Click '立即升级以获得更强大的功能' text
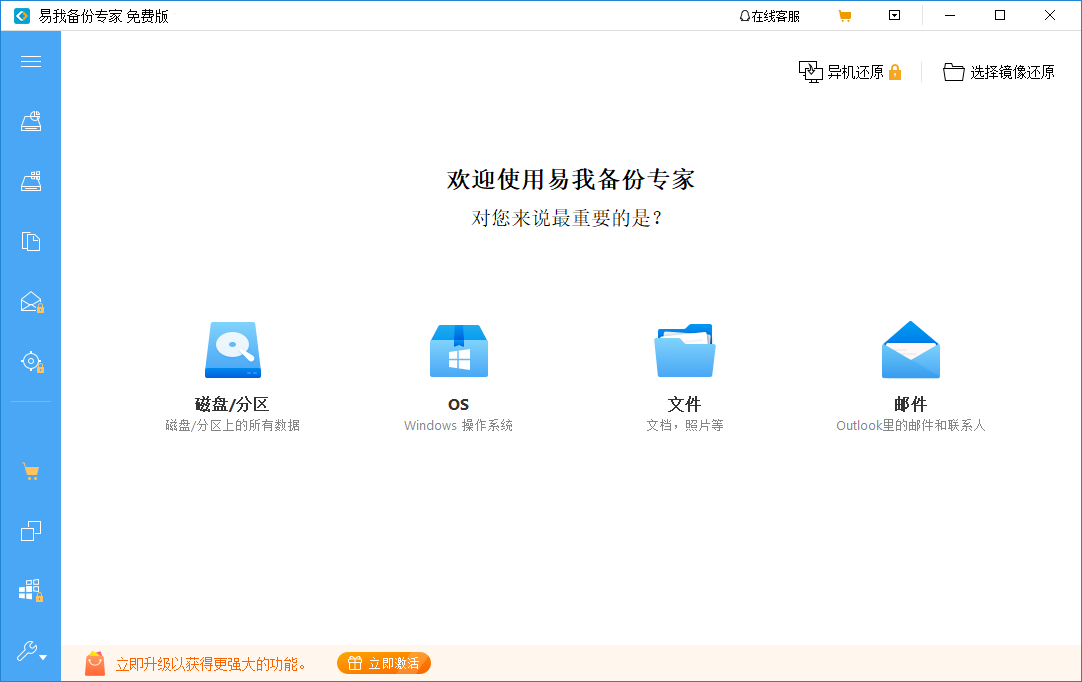 [210, 664]
